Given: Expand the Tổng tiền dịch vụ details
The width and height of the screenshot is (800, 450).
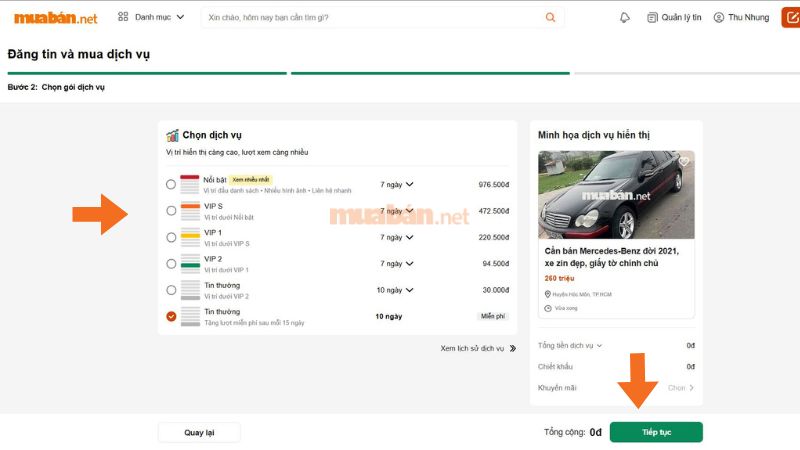Looking at the screenshot, I should tap(571, 345).
